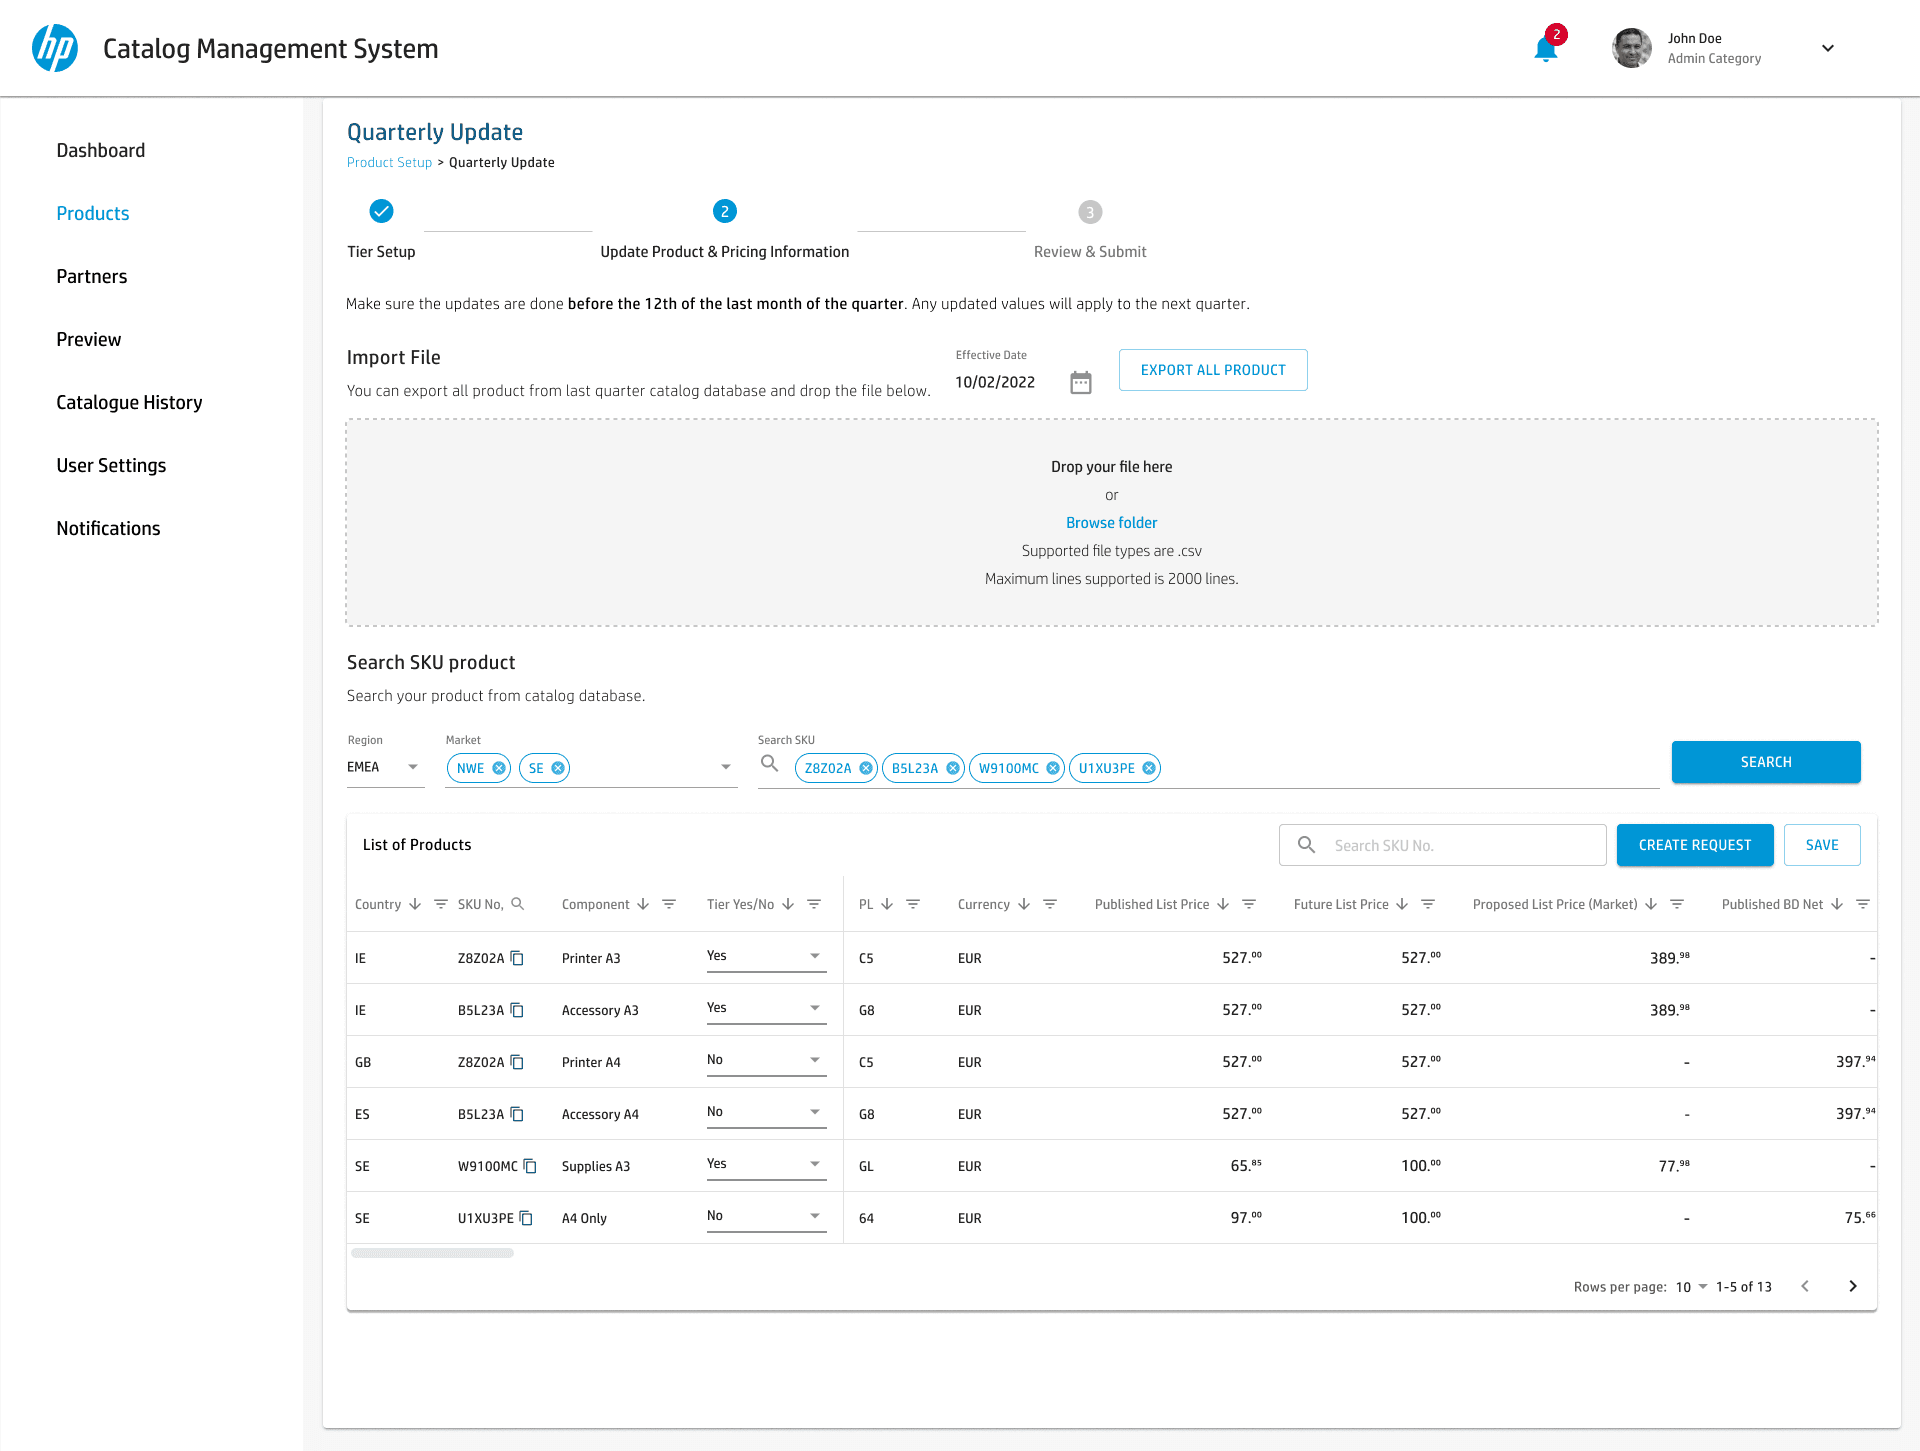This screenshot has width=1920, height=1451.
Task: Open rows per page selector
Action: click(x=1692, y=1287)
